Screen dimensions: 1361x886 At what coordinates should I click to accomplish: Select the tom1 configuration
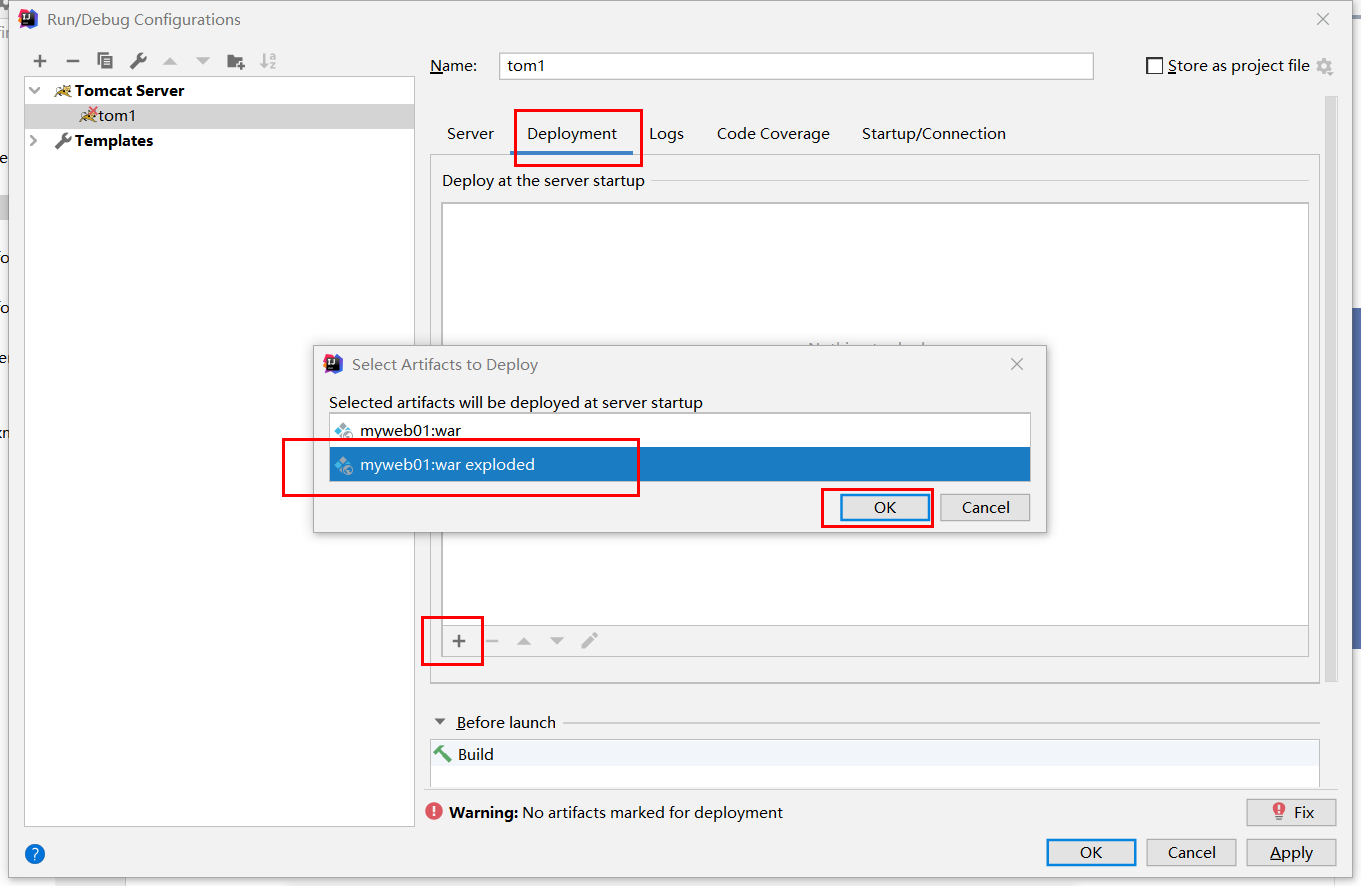click(219, 116)
